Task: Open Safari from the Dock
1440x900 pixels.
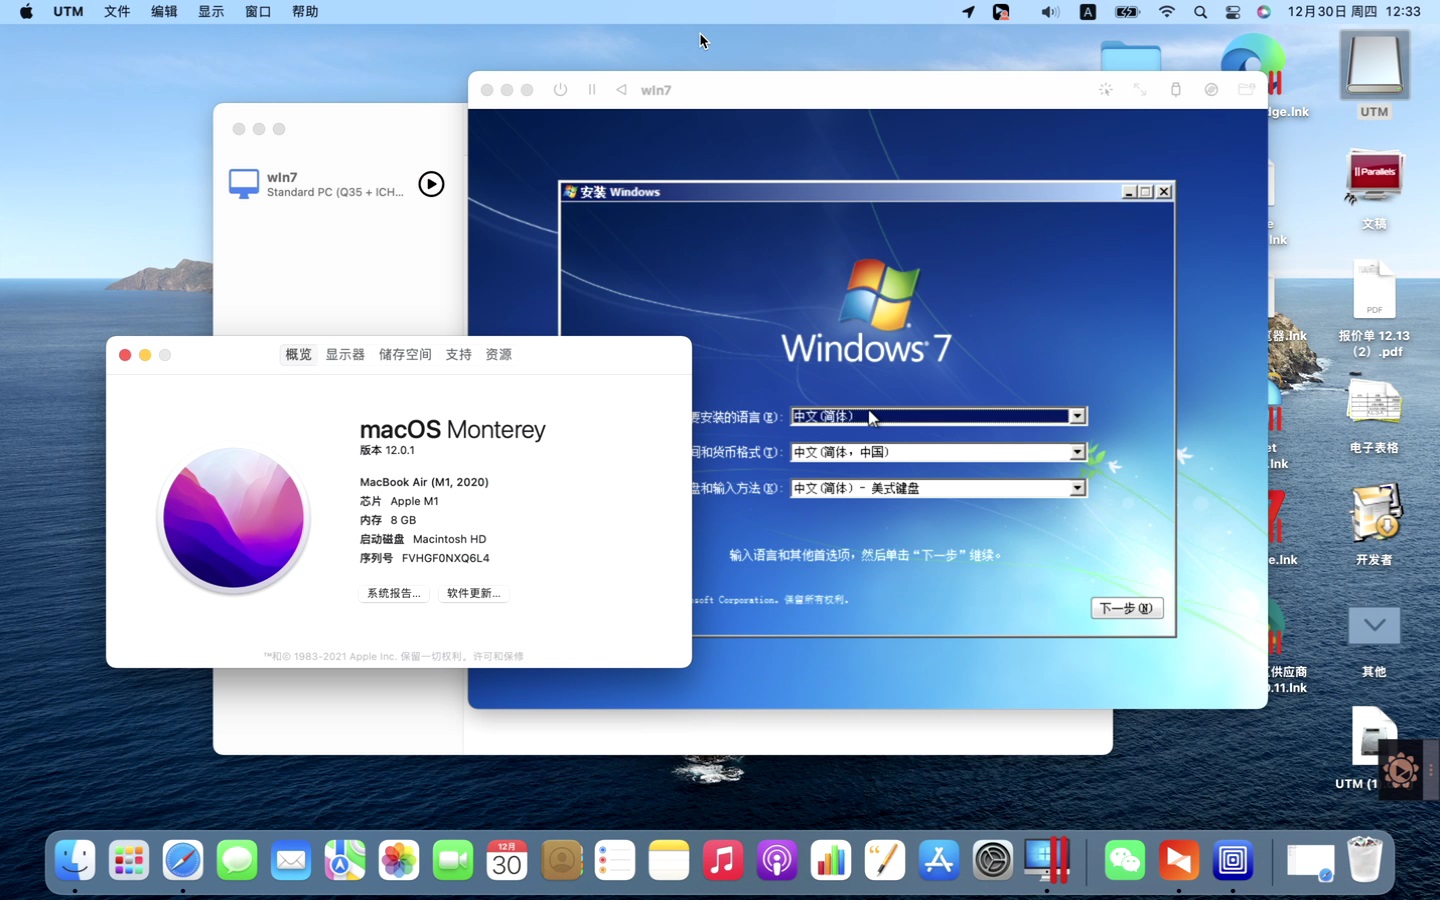Action: click(x=183, y=860)
